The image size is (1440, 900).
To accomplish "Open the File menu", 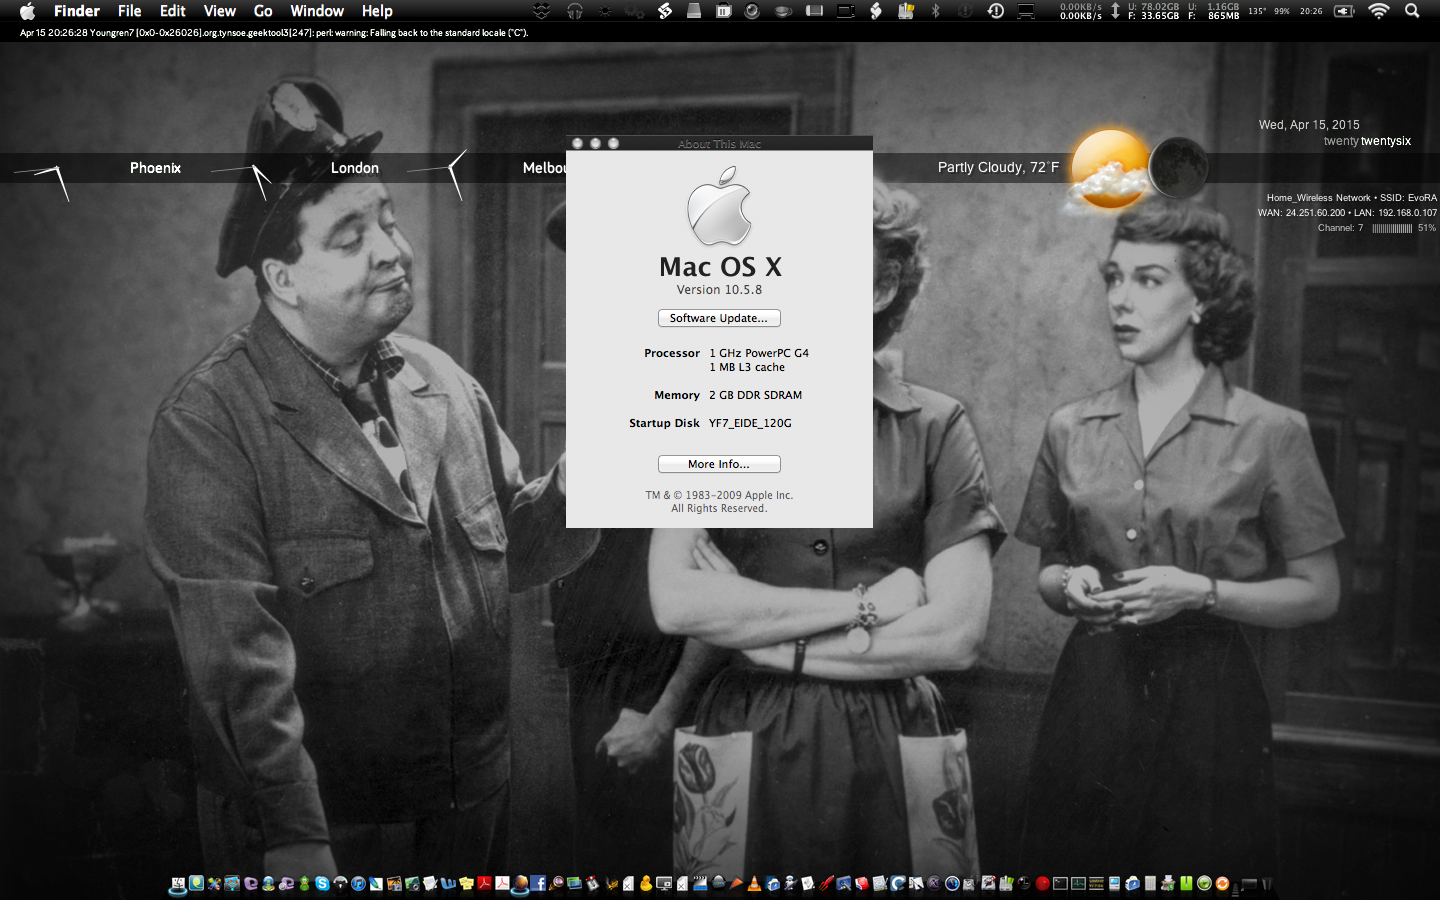I will click(129, 11).
